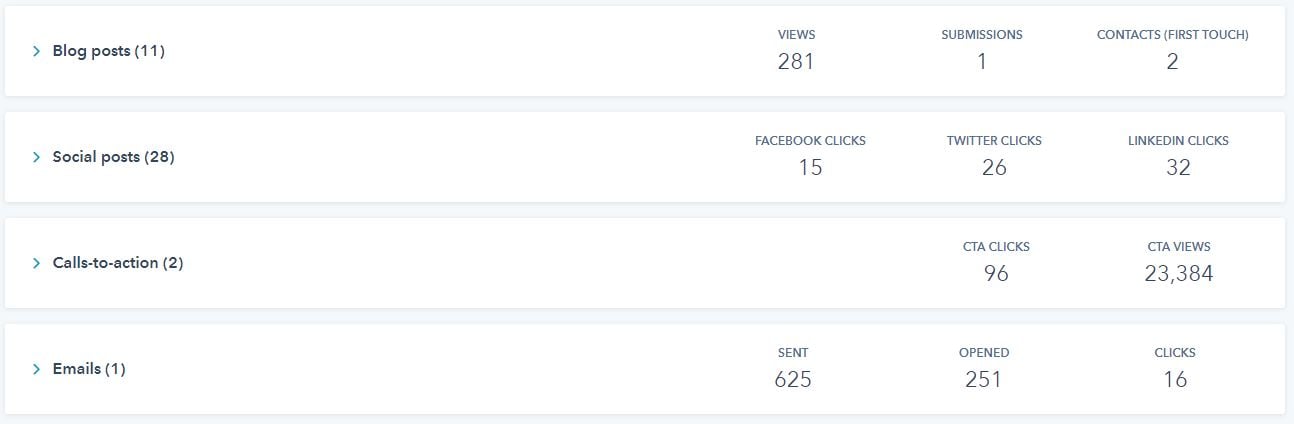Screen dimensions: 1294x424
Task: Click the CTA Views value 23,384
Action: coord(1179,274)
